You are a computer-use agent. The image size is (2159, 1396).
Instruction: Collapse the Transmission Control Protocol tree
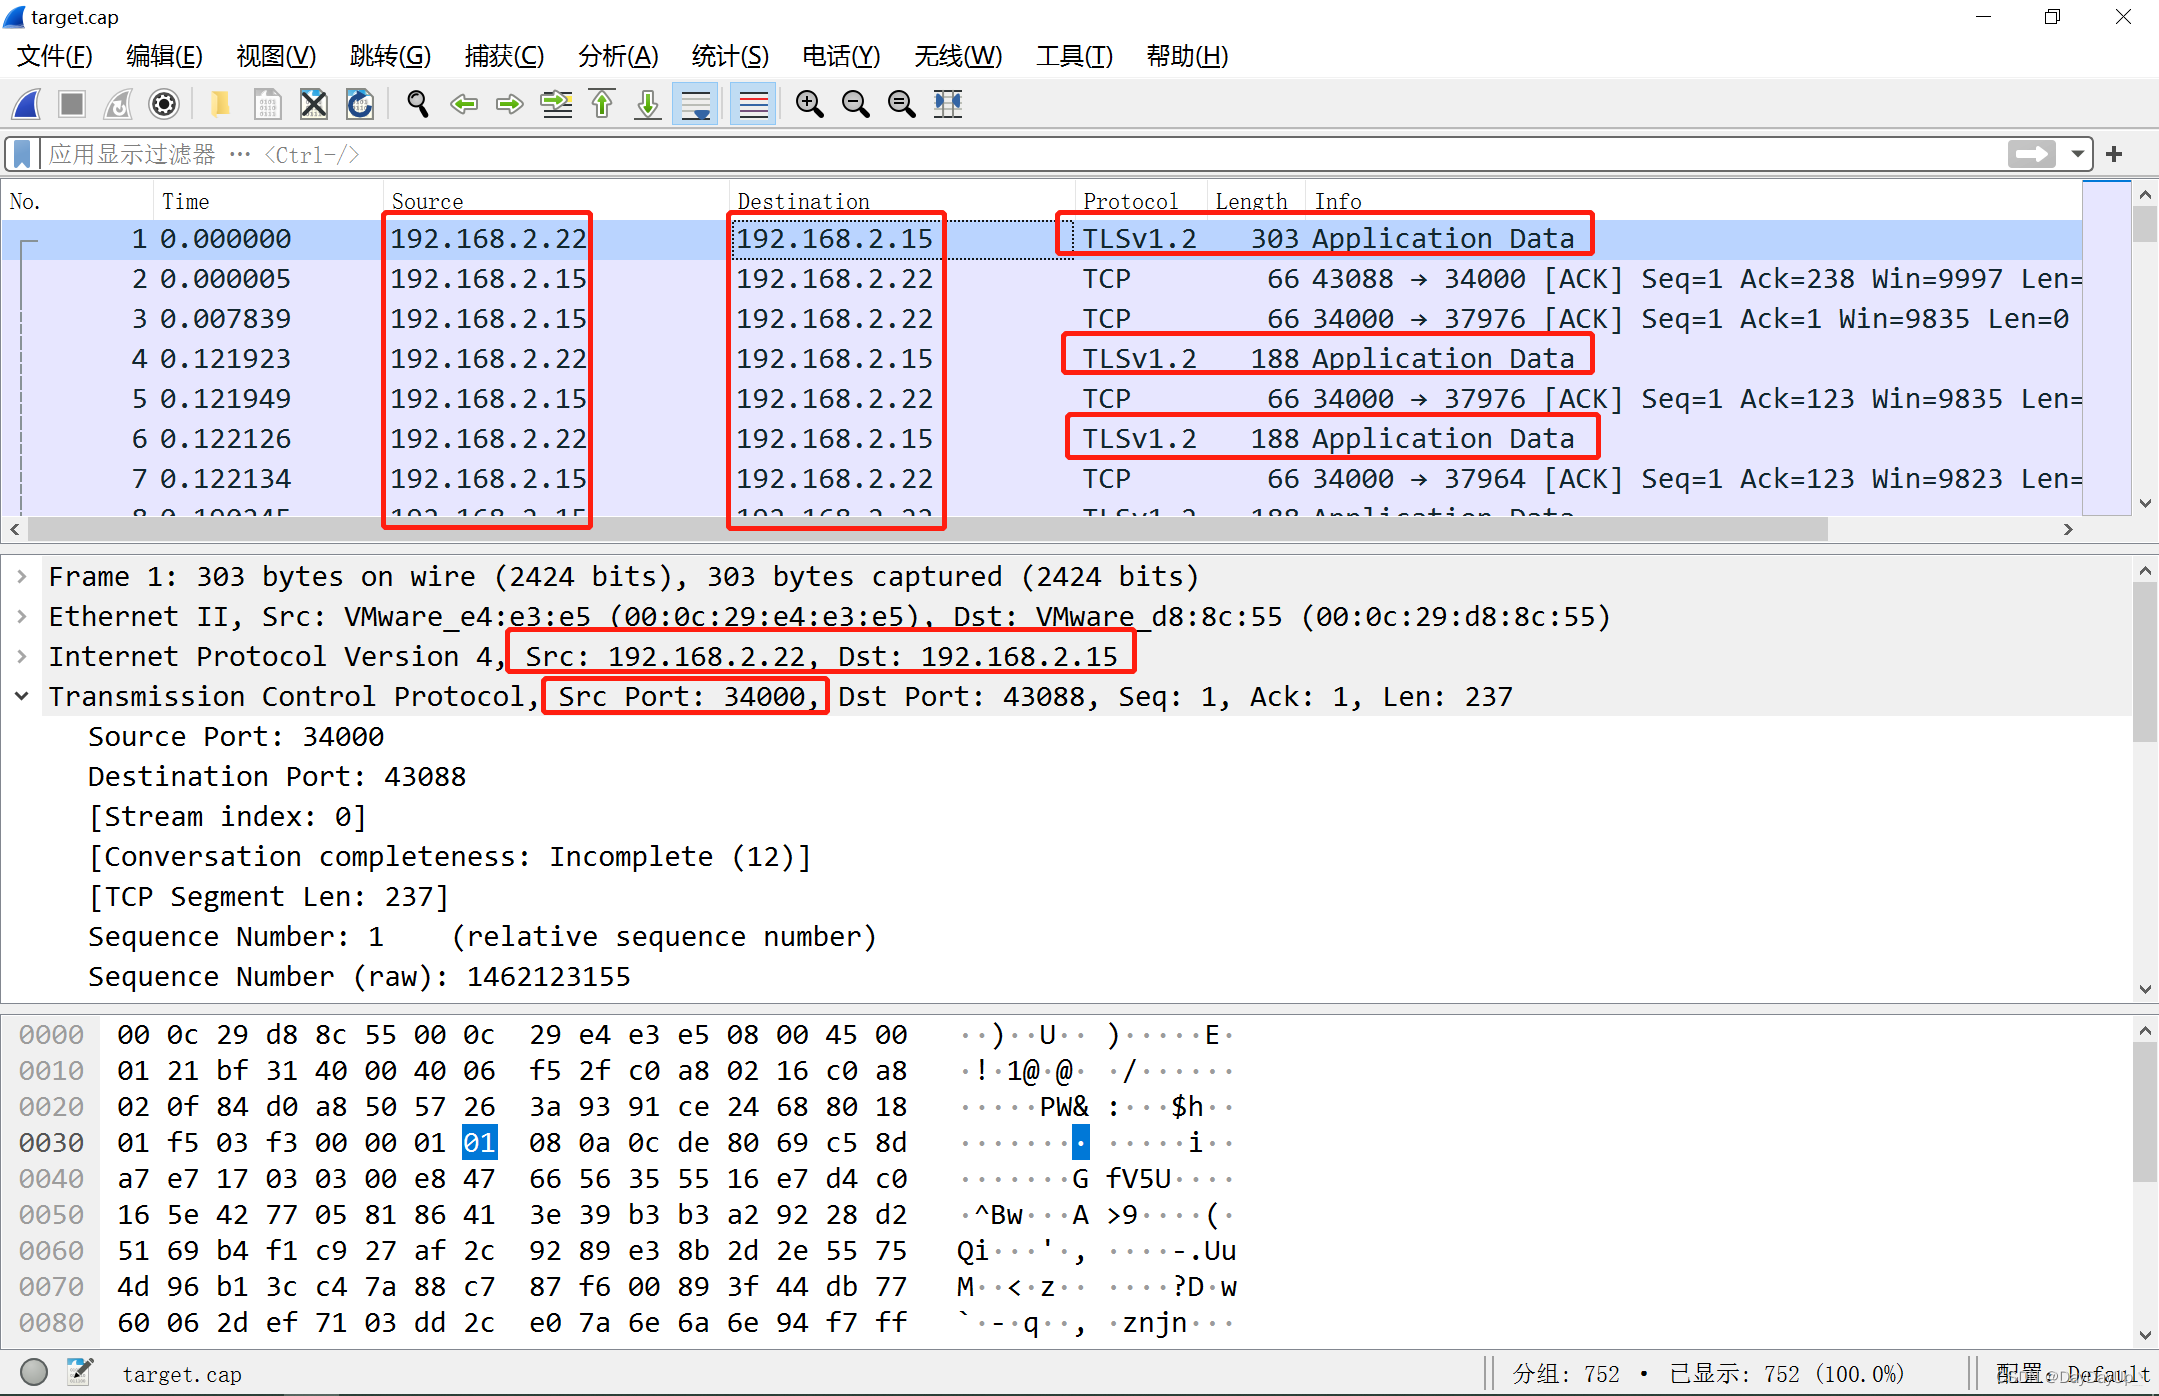pos(22,696)
